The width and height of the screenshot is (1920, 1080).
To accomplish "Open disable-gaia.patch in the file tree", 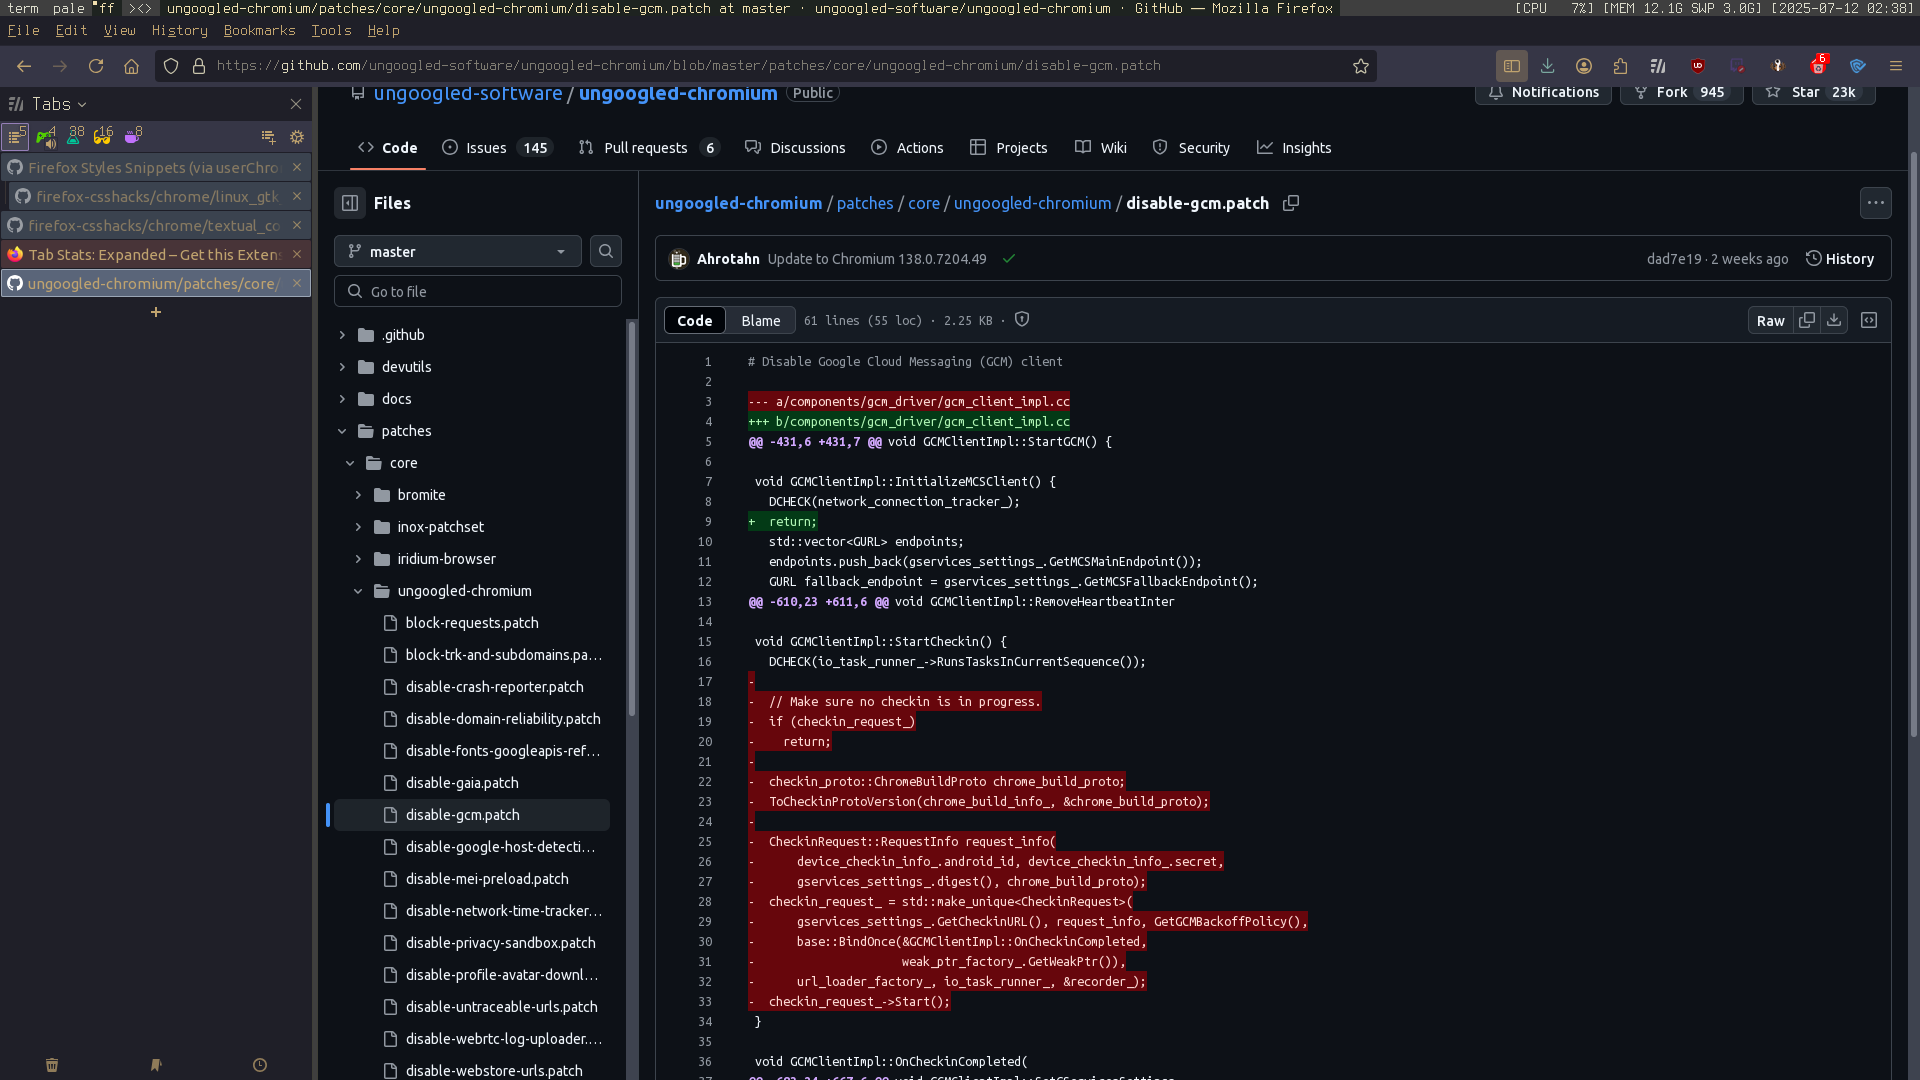I will tap(462, 783).
